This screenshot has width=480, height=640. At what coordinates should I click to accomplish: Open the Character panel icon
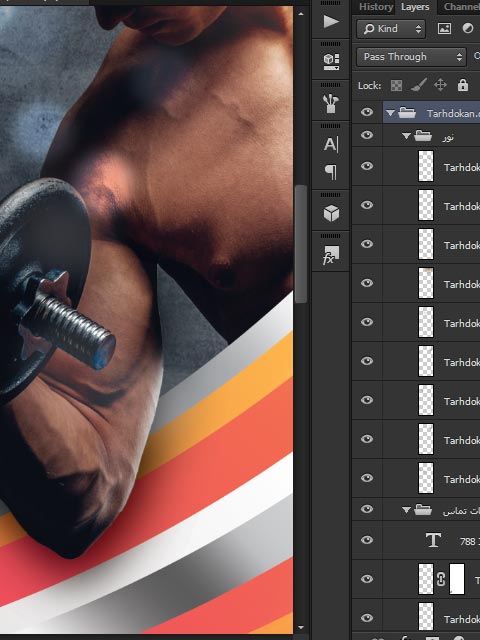pyautogui.click(x=331, y=144)
